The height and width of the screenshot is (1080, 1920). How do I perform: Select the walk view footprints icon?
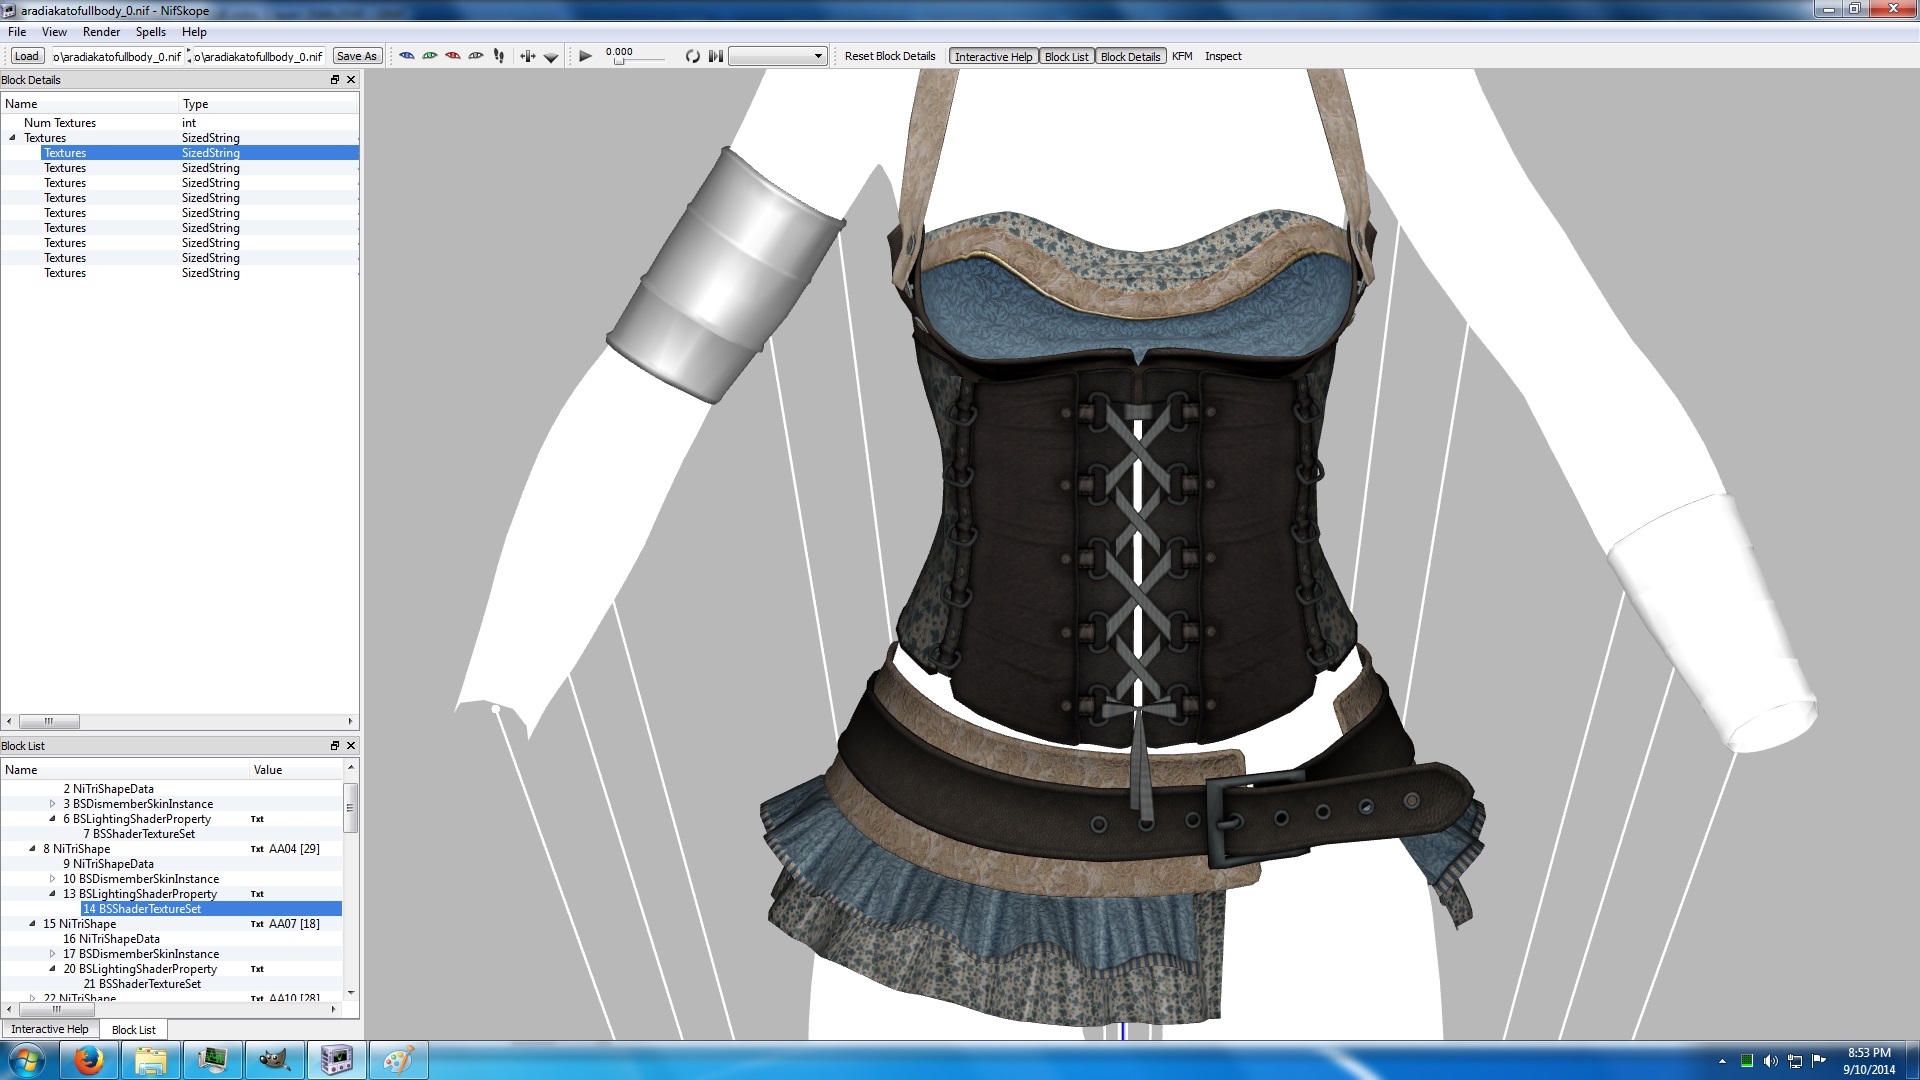click(x=499, y=56)
